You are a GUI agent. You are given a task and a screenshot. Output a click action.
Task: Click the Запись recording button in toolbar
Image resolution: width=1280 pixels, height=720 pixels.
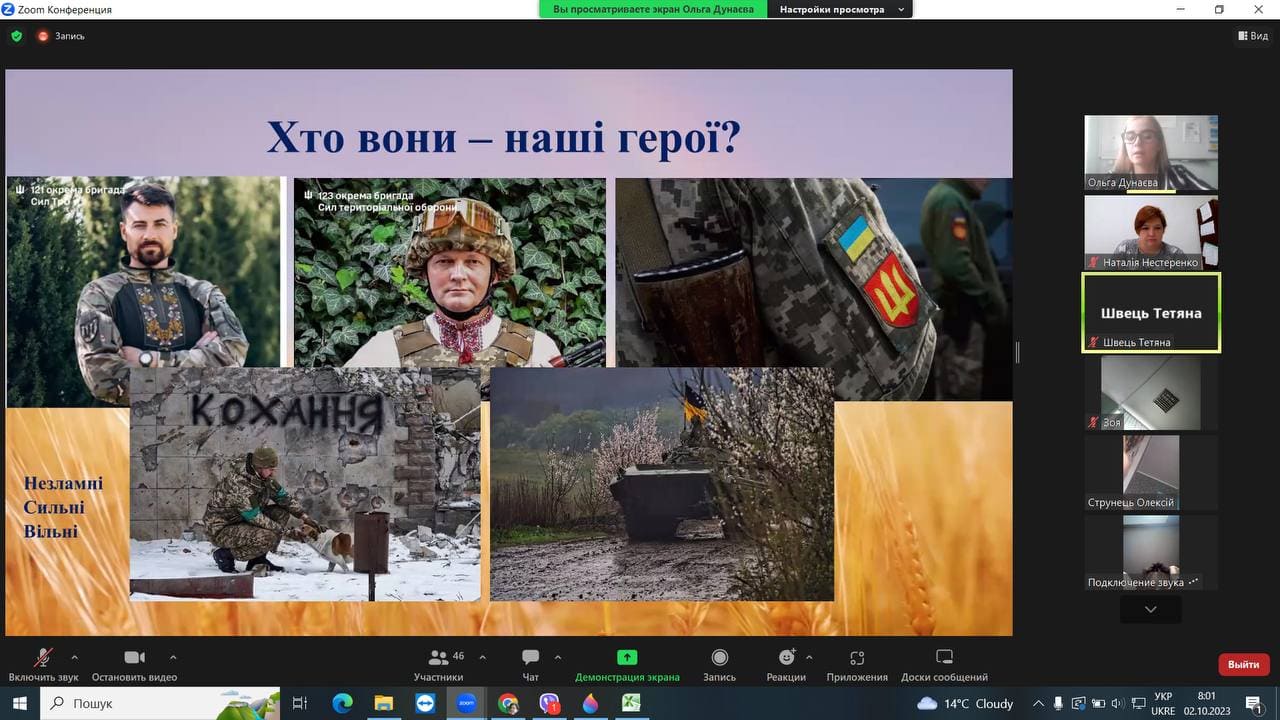tap(719, 665)
